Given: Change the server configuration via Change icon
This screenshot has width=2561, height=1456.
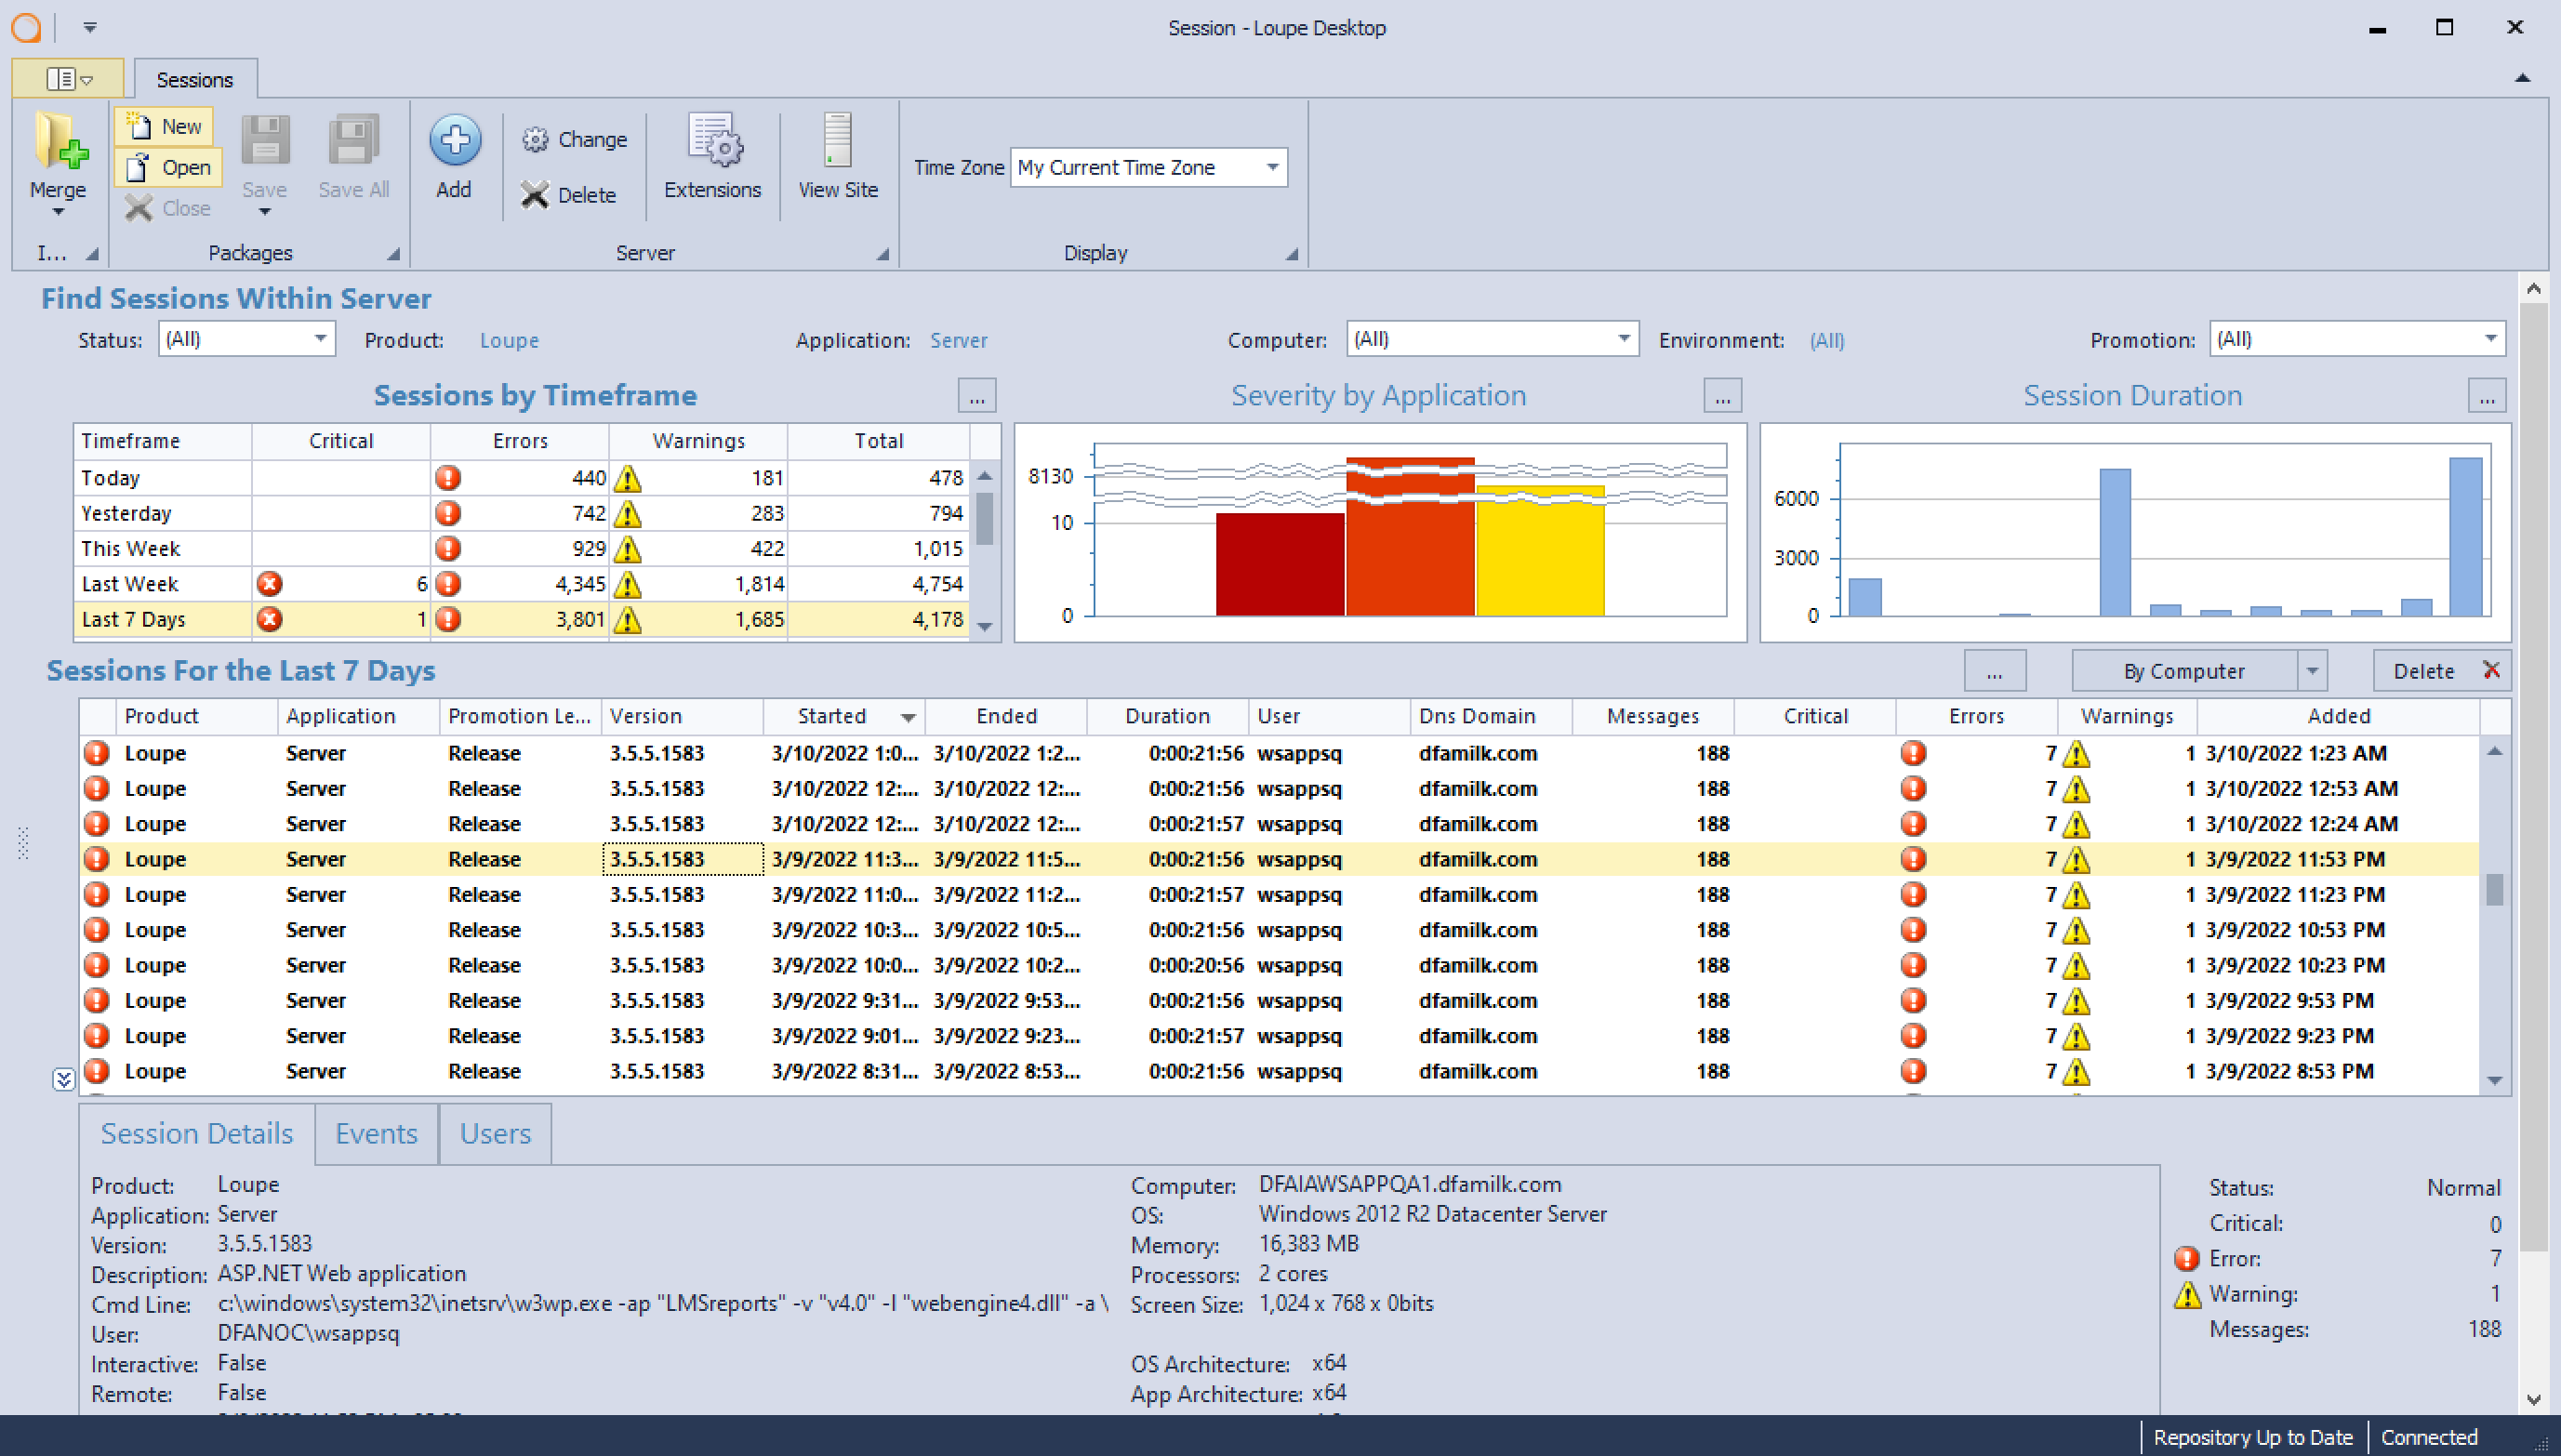Looking at the screenshot, I should [573, 139].
